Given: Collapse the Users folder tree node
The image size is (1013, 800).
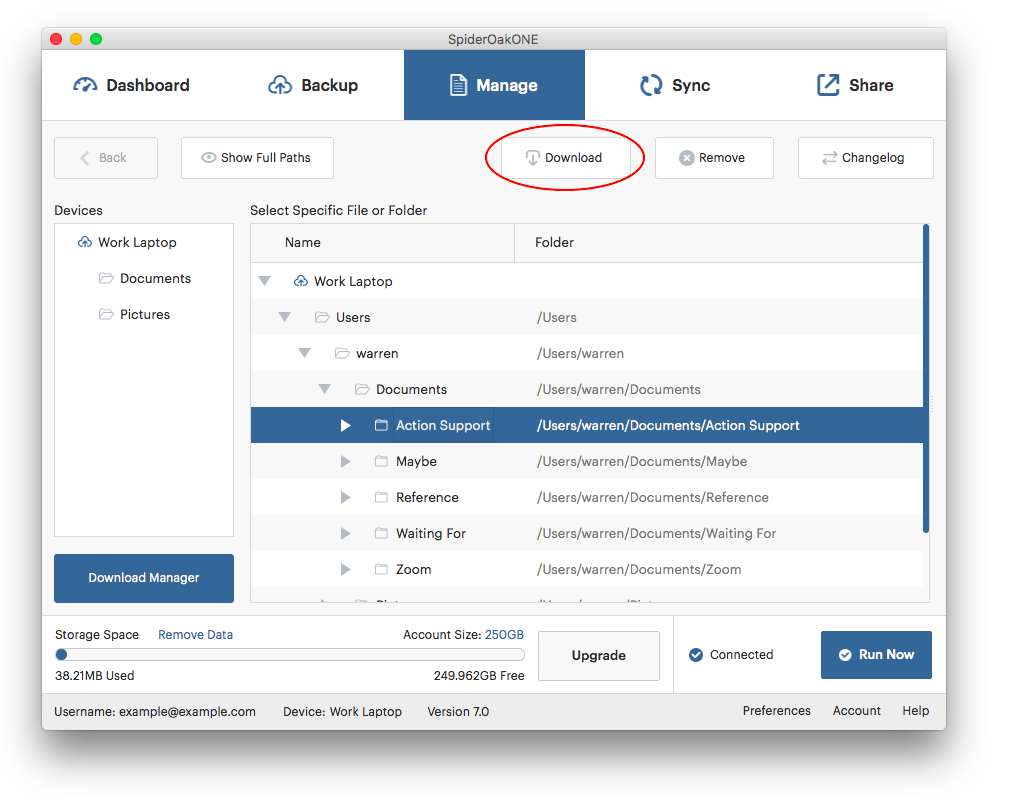Looking at the screenshot, I should tap(284, 317).
